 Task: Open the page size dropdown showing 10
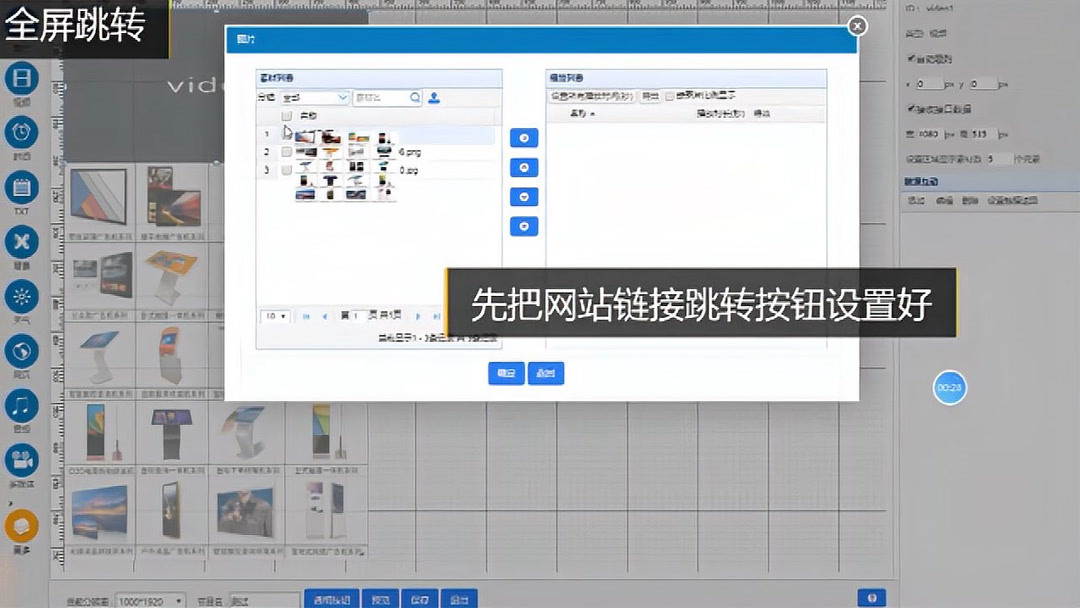[x=274, y=316]
